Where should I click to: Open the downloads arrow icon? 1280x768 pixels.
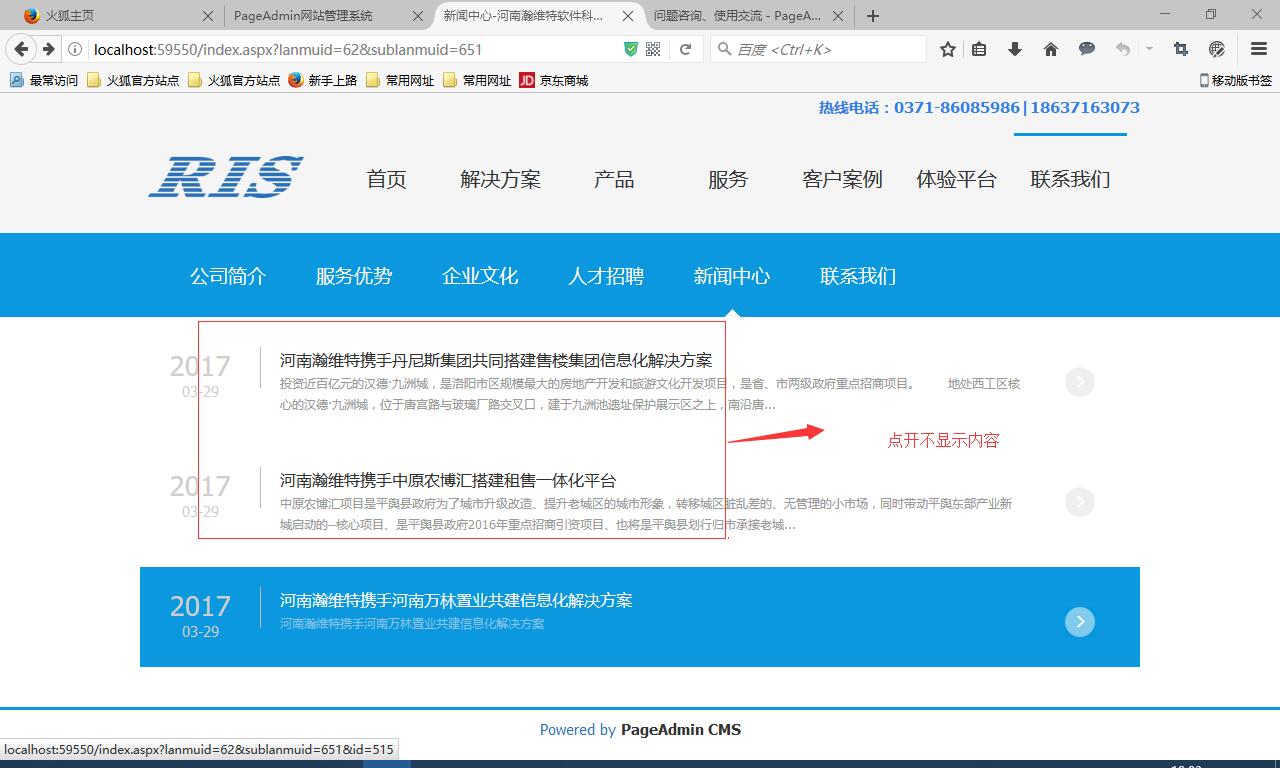click(1015, 49)
